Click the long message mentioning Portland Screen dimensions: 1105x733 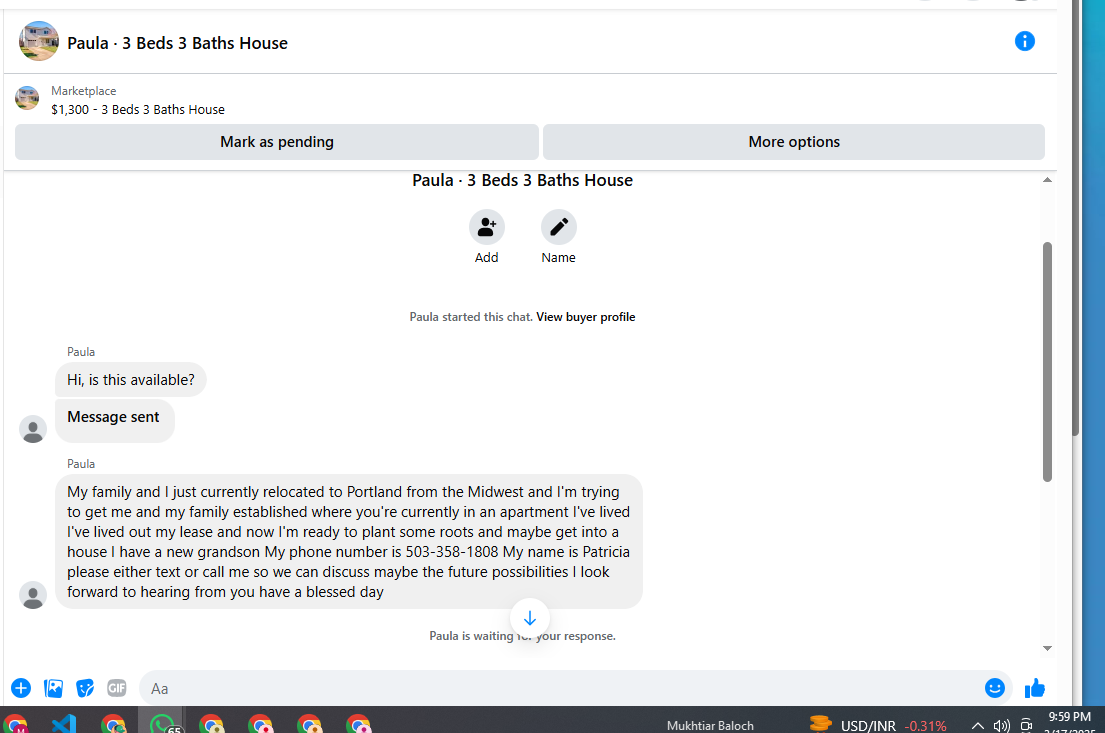point(349,541)
